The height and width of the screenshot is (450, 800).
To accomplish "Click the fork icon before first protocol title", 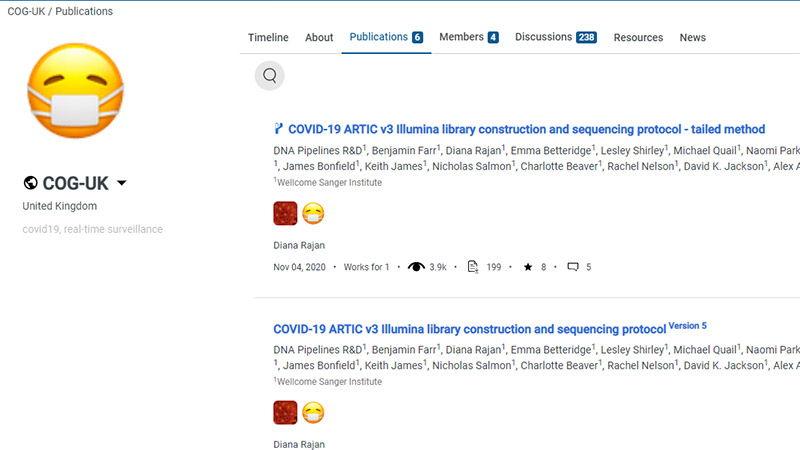I will tap(279, 129).
